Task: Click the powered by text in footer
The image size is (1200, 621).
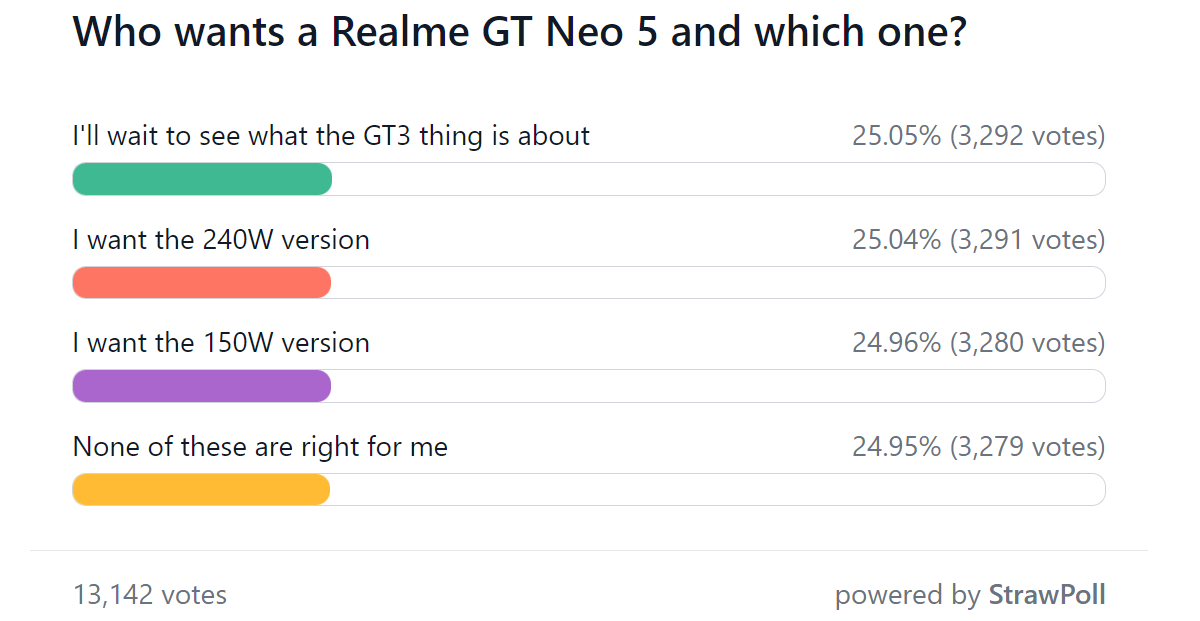Action: point(908,596)
